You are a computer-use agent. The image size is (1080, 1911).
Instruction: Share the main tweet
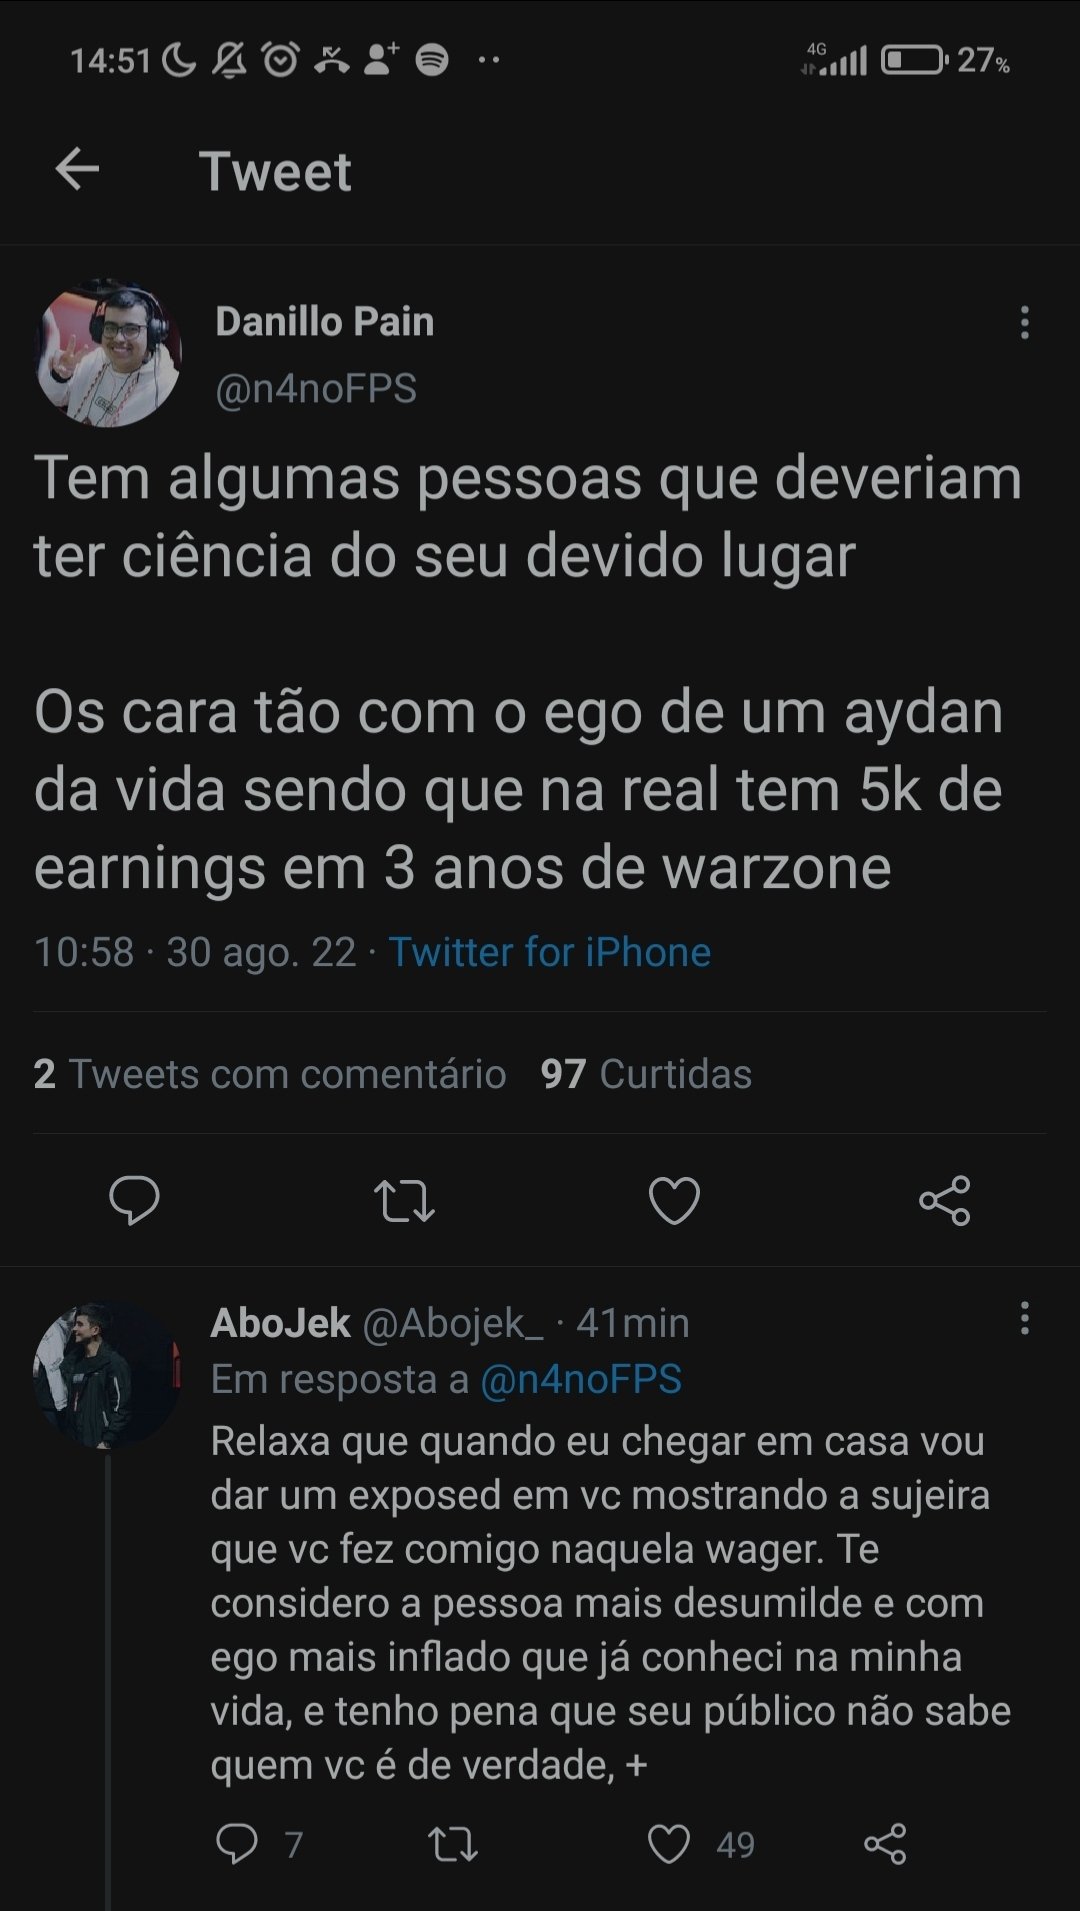point(944,1200)
